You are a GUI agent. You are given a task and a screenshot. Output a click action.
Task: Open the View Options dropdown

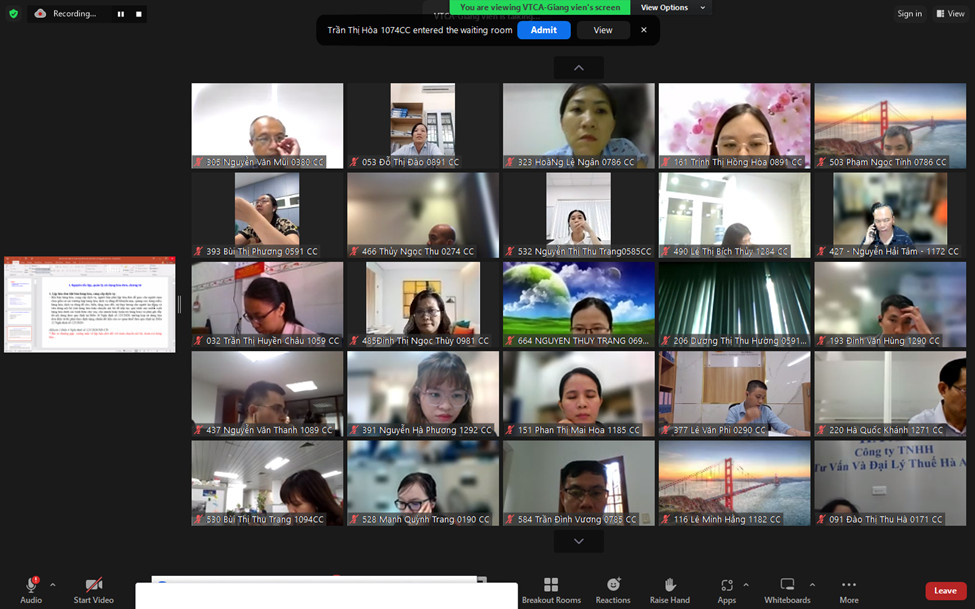click(672, 7)
